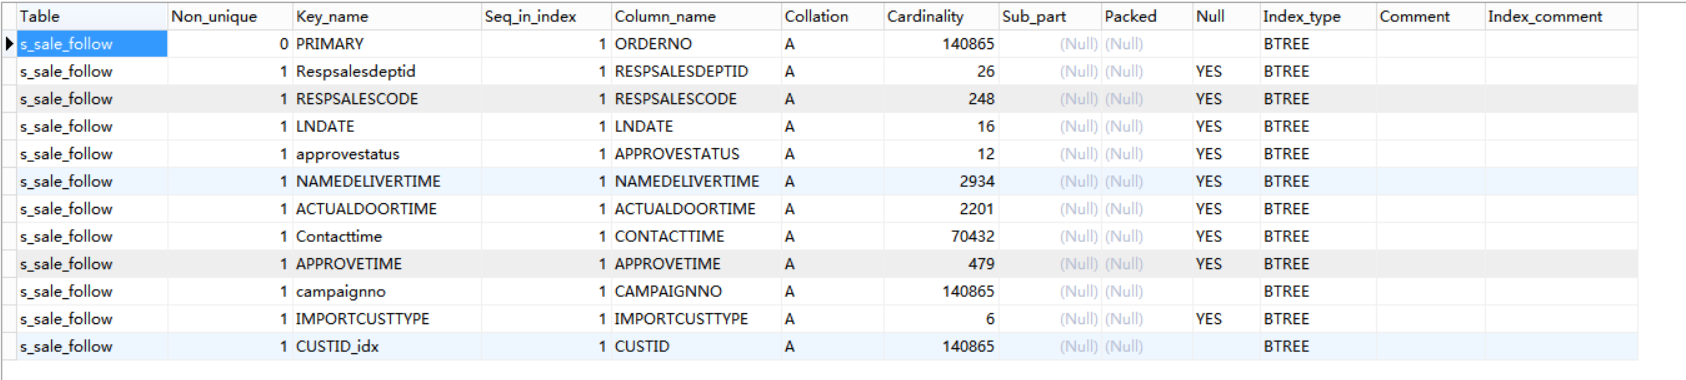Select the CUSTID_idx key name cell

click(x=386, y=346)
